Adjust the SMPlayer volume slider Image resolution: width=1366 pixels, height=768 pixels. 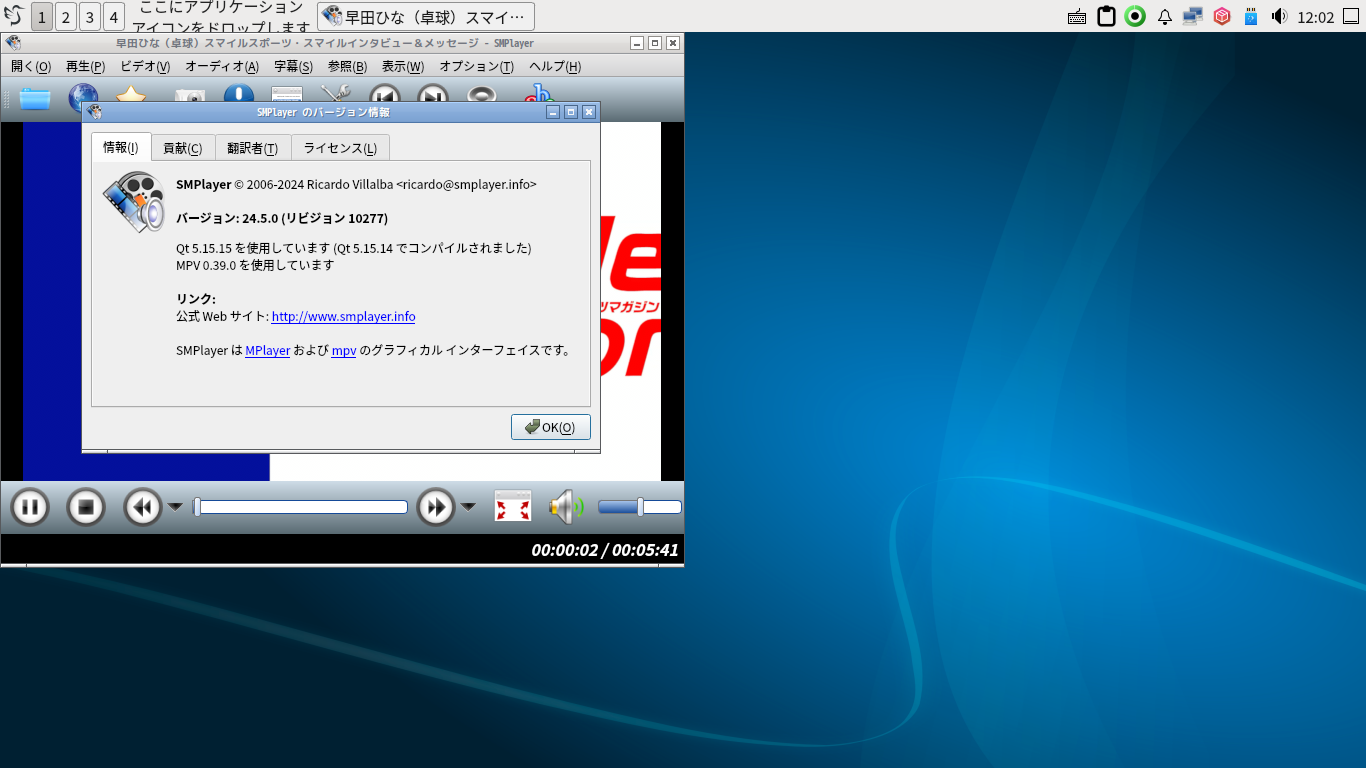coord(640,507)
